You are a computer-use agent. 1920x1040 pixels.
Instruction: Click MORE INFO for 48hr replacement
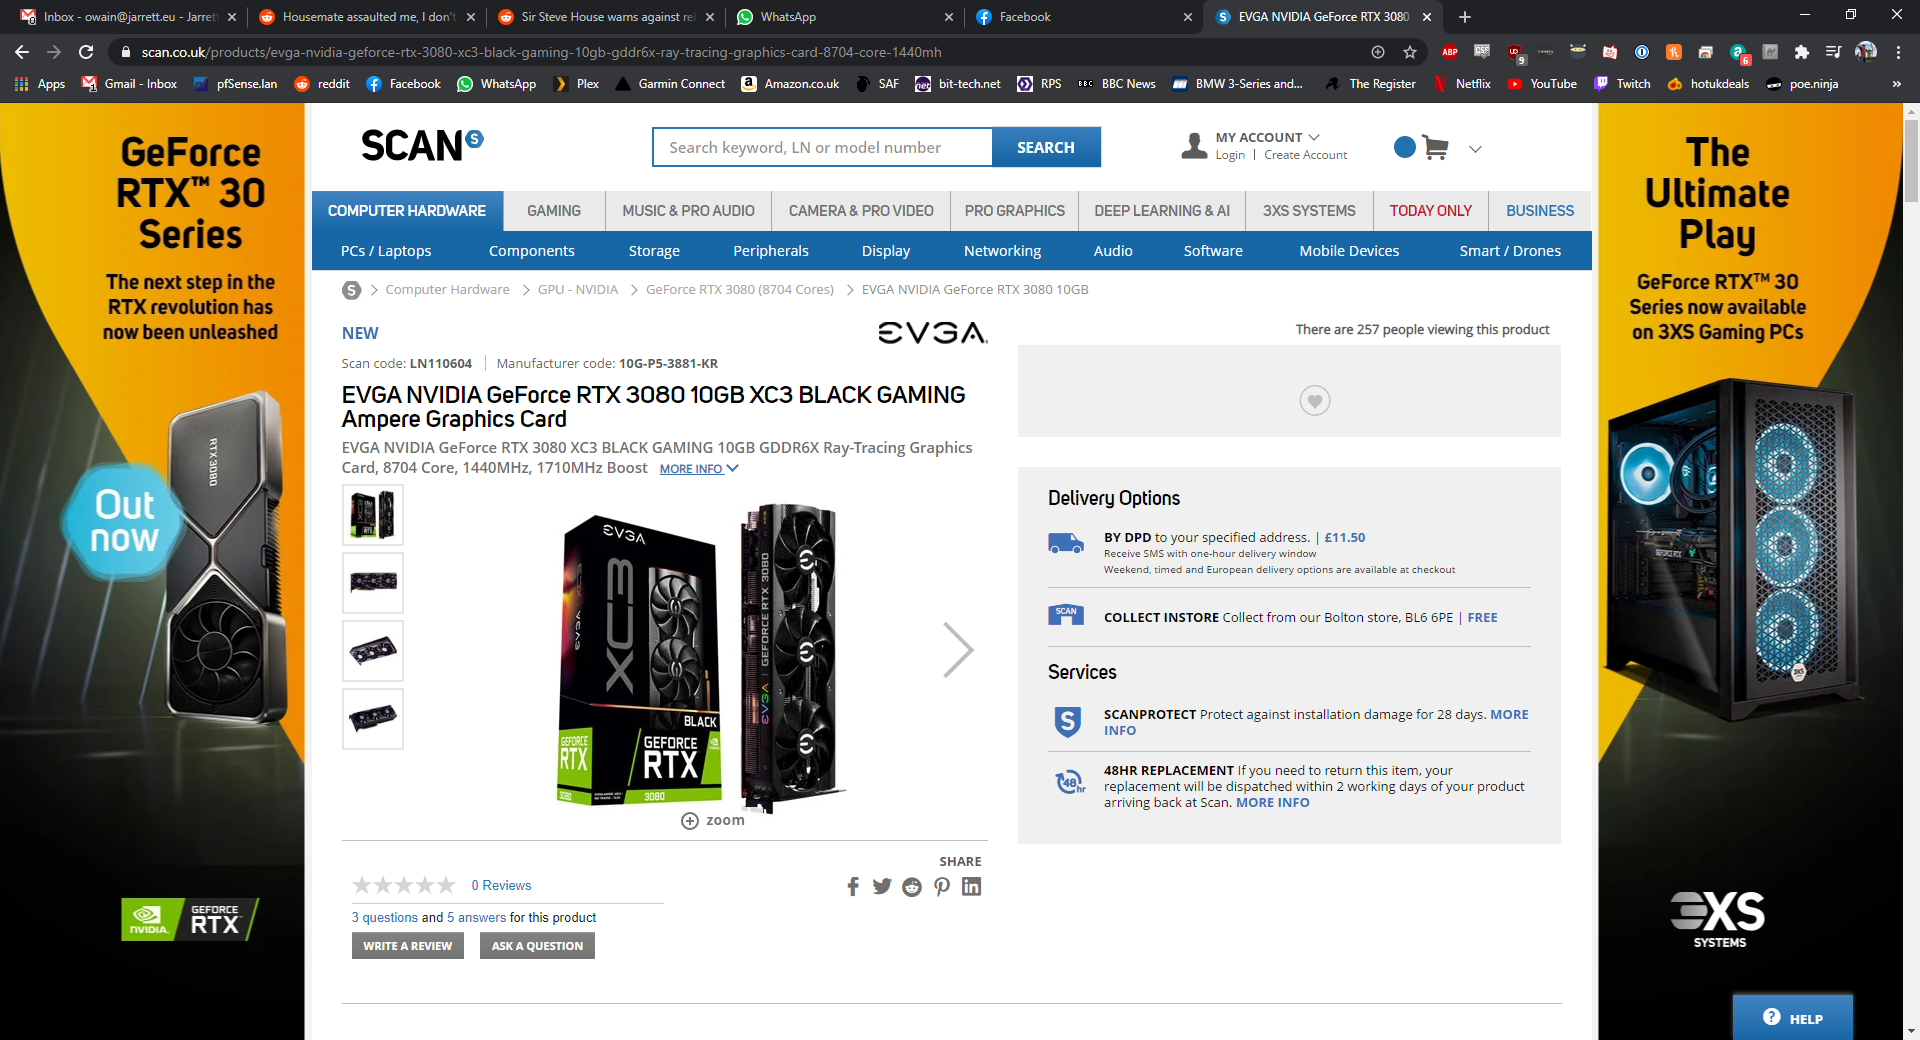point(1273,803)
